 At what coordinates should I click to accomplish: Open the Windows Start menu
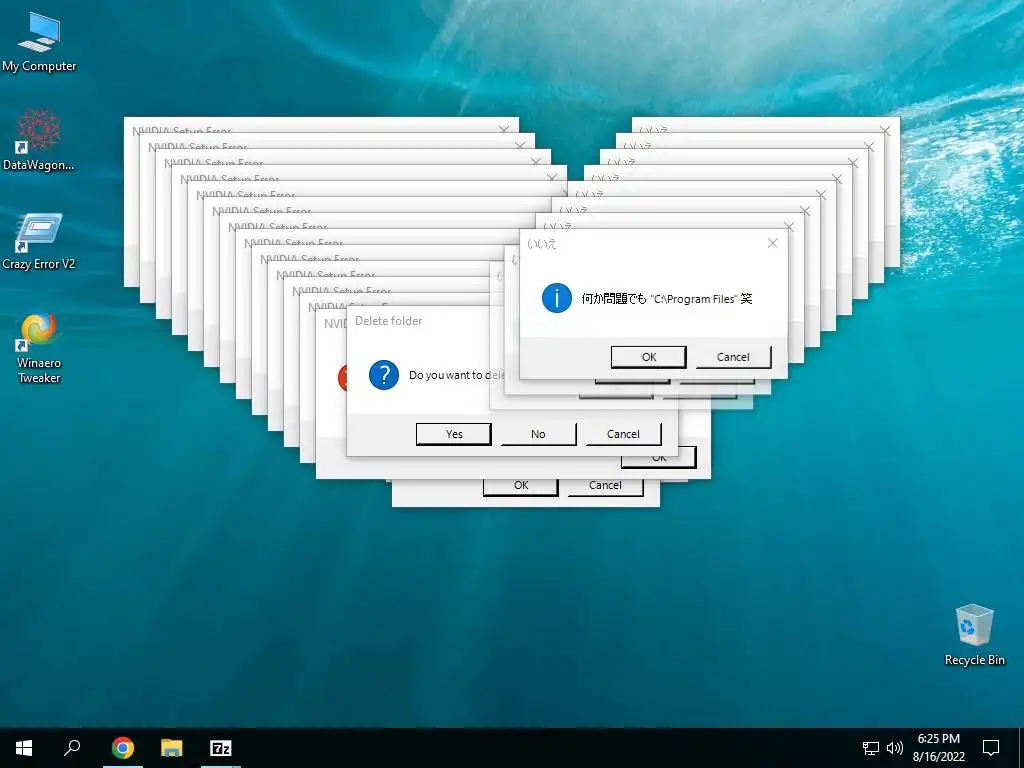(24, 748)
